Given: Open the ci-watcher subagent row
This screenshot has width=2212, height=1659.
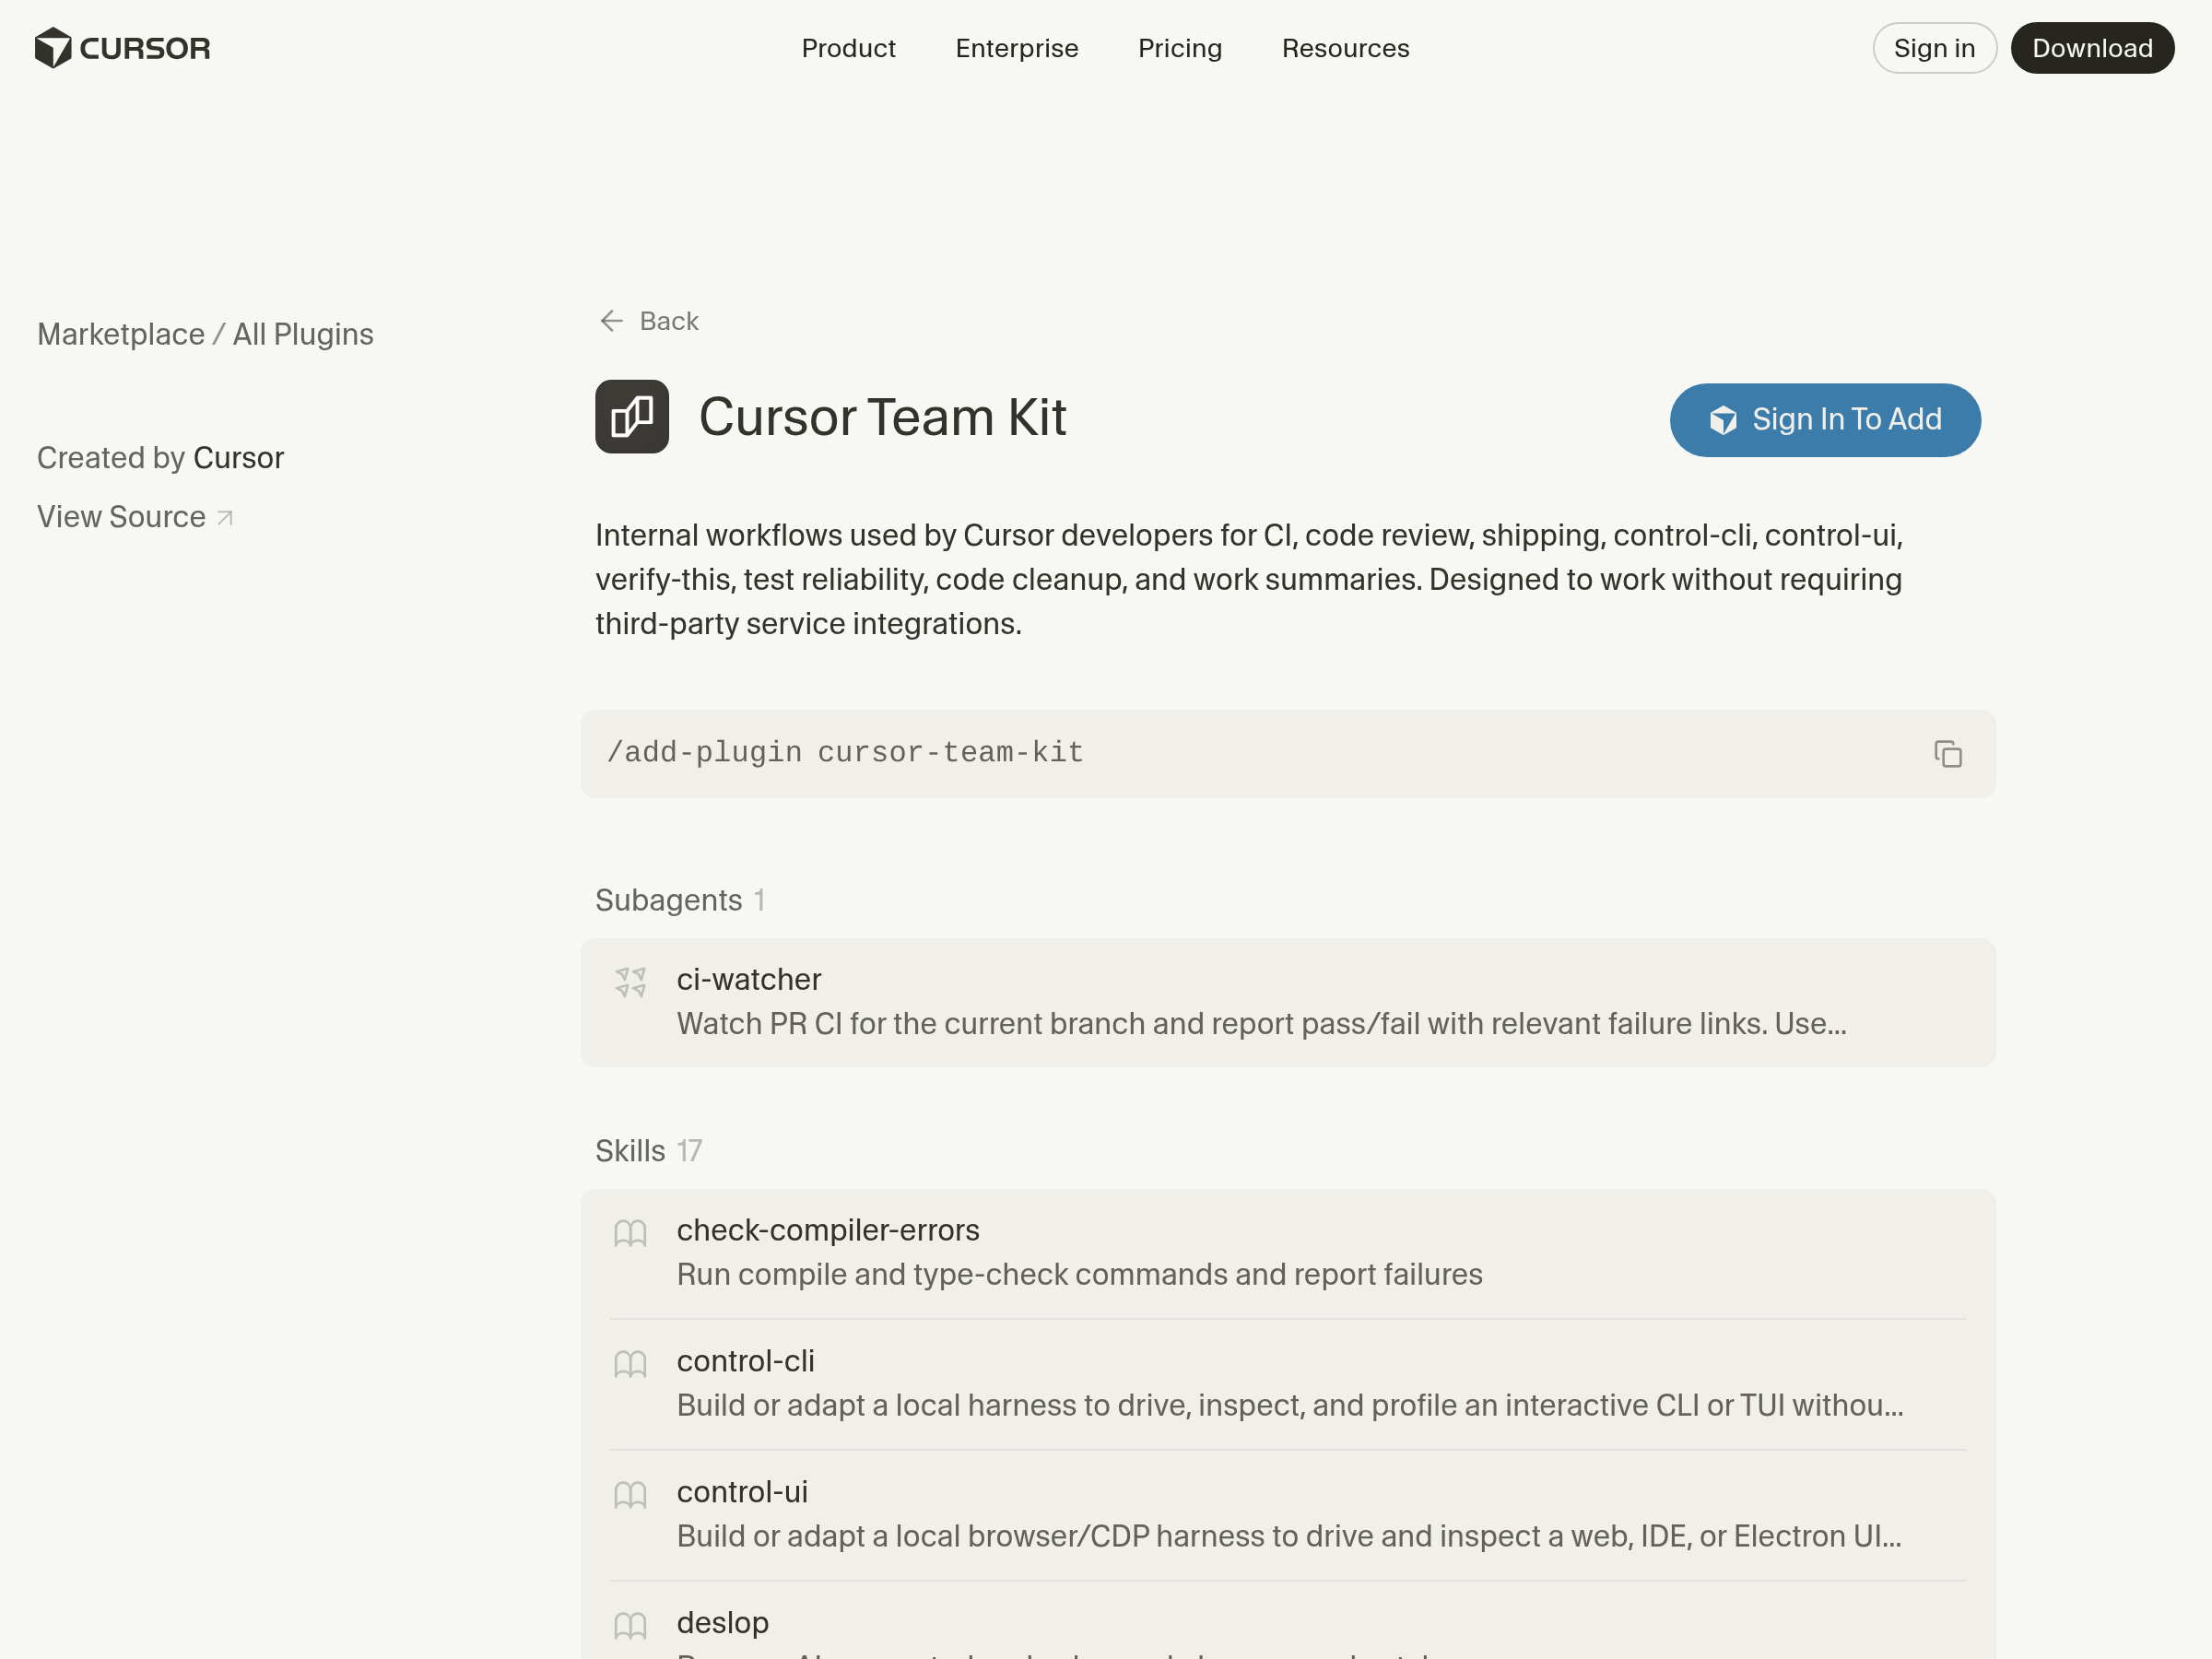Looking at the screenshot, I should click(x=1288, y=1002).
